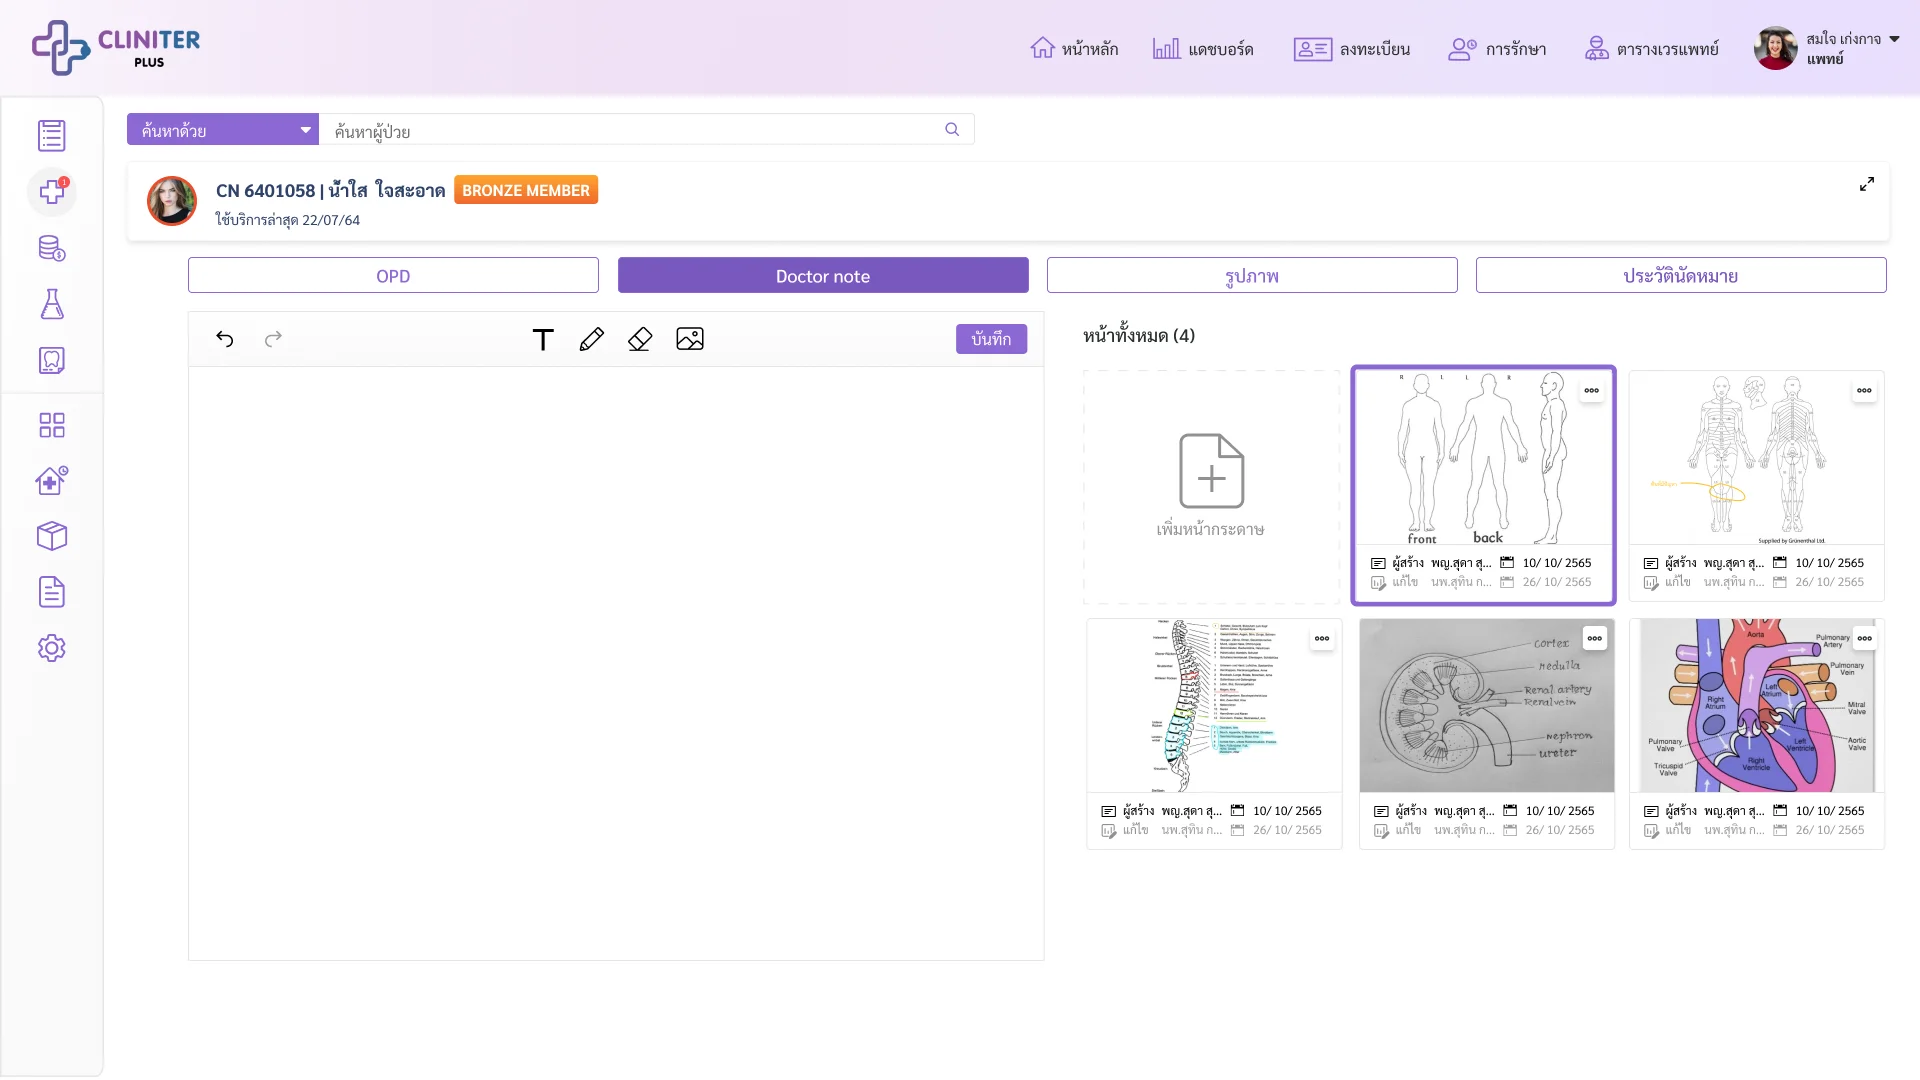The width and height of the screenshot is (1920, 1080).
Task: Open the ค้นหาด้วย search-by dropdown
Action: click(223, 130)
